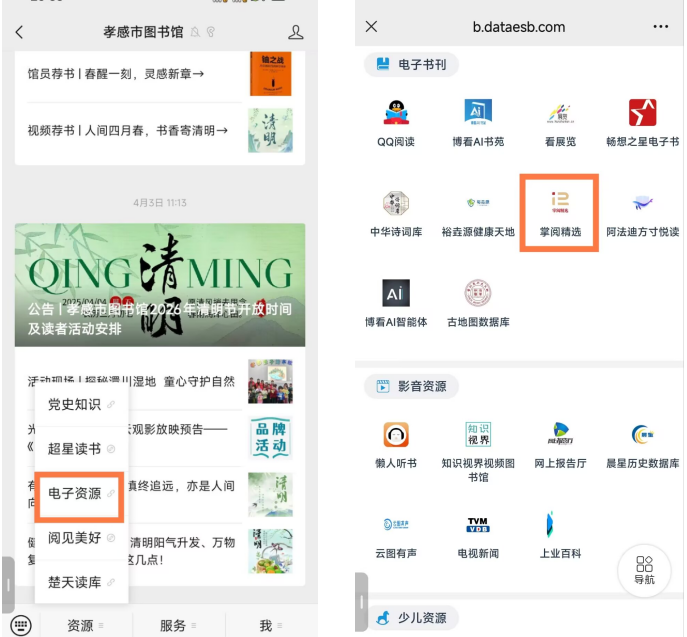Go back using the left arrow

pos(19,32)
